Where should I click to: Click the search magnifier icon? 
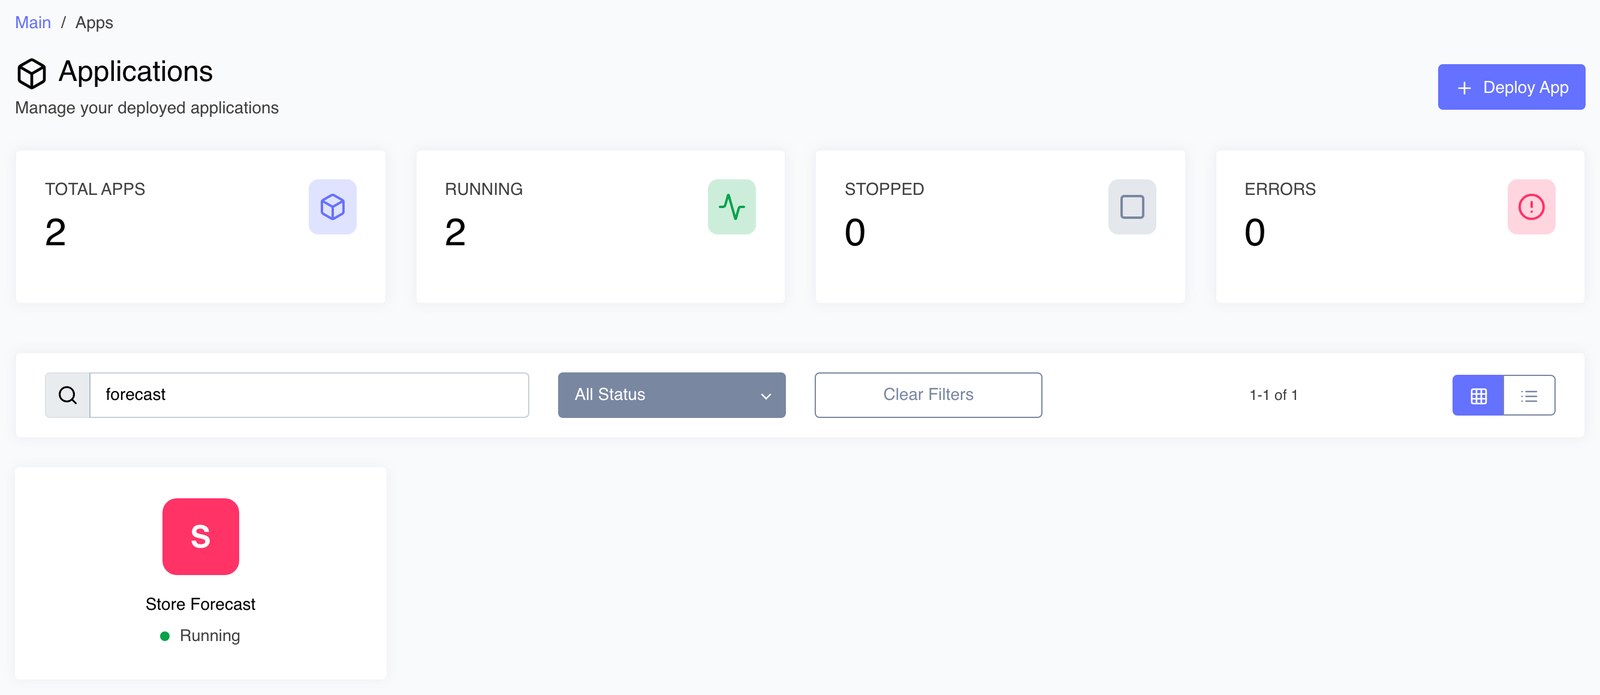click(68, 395)
